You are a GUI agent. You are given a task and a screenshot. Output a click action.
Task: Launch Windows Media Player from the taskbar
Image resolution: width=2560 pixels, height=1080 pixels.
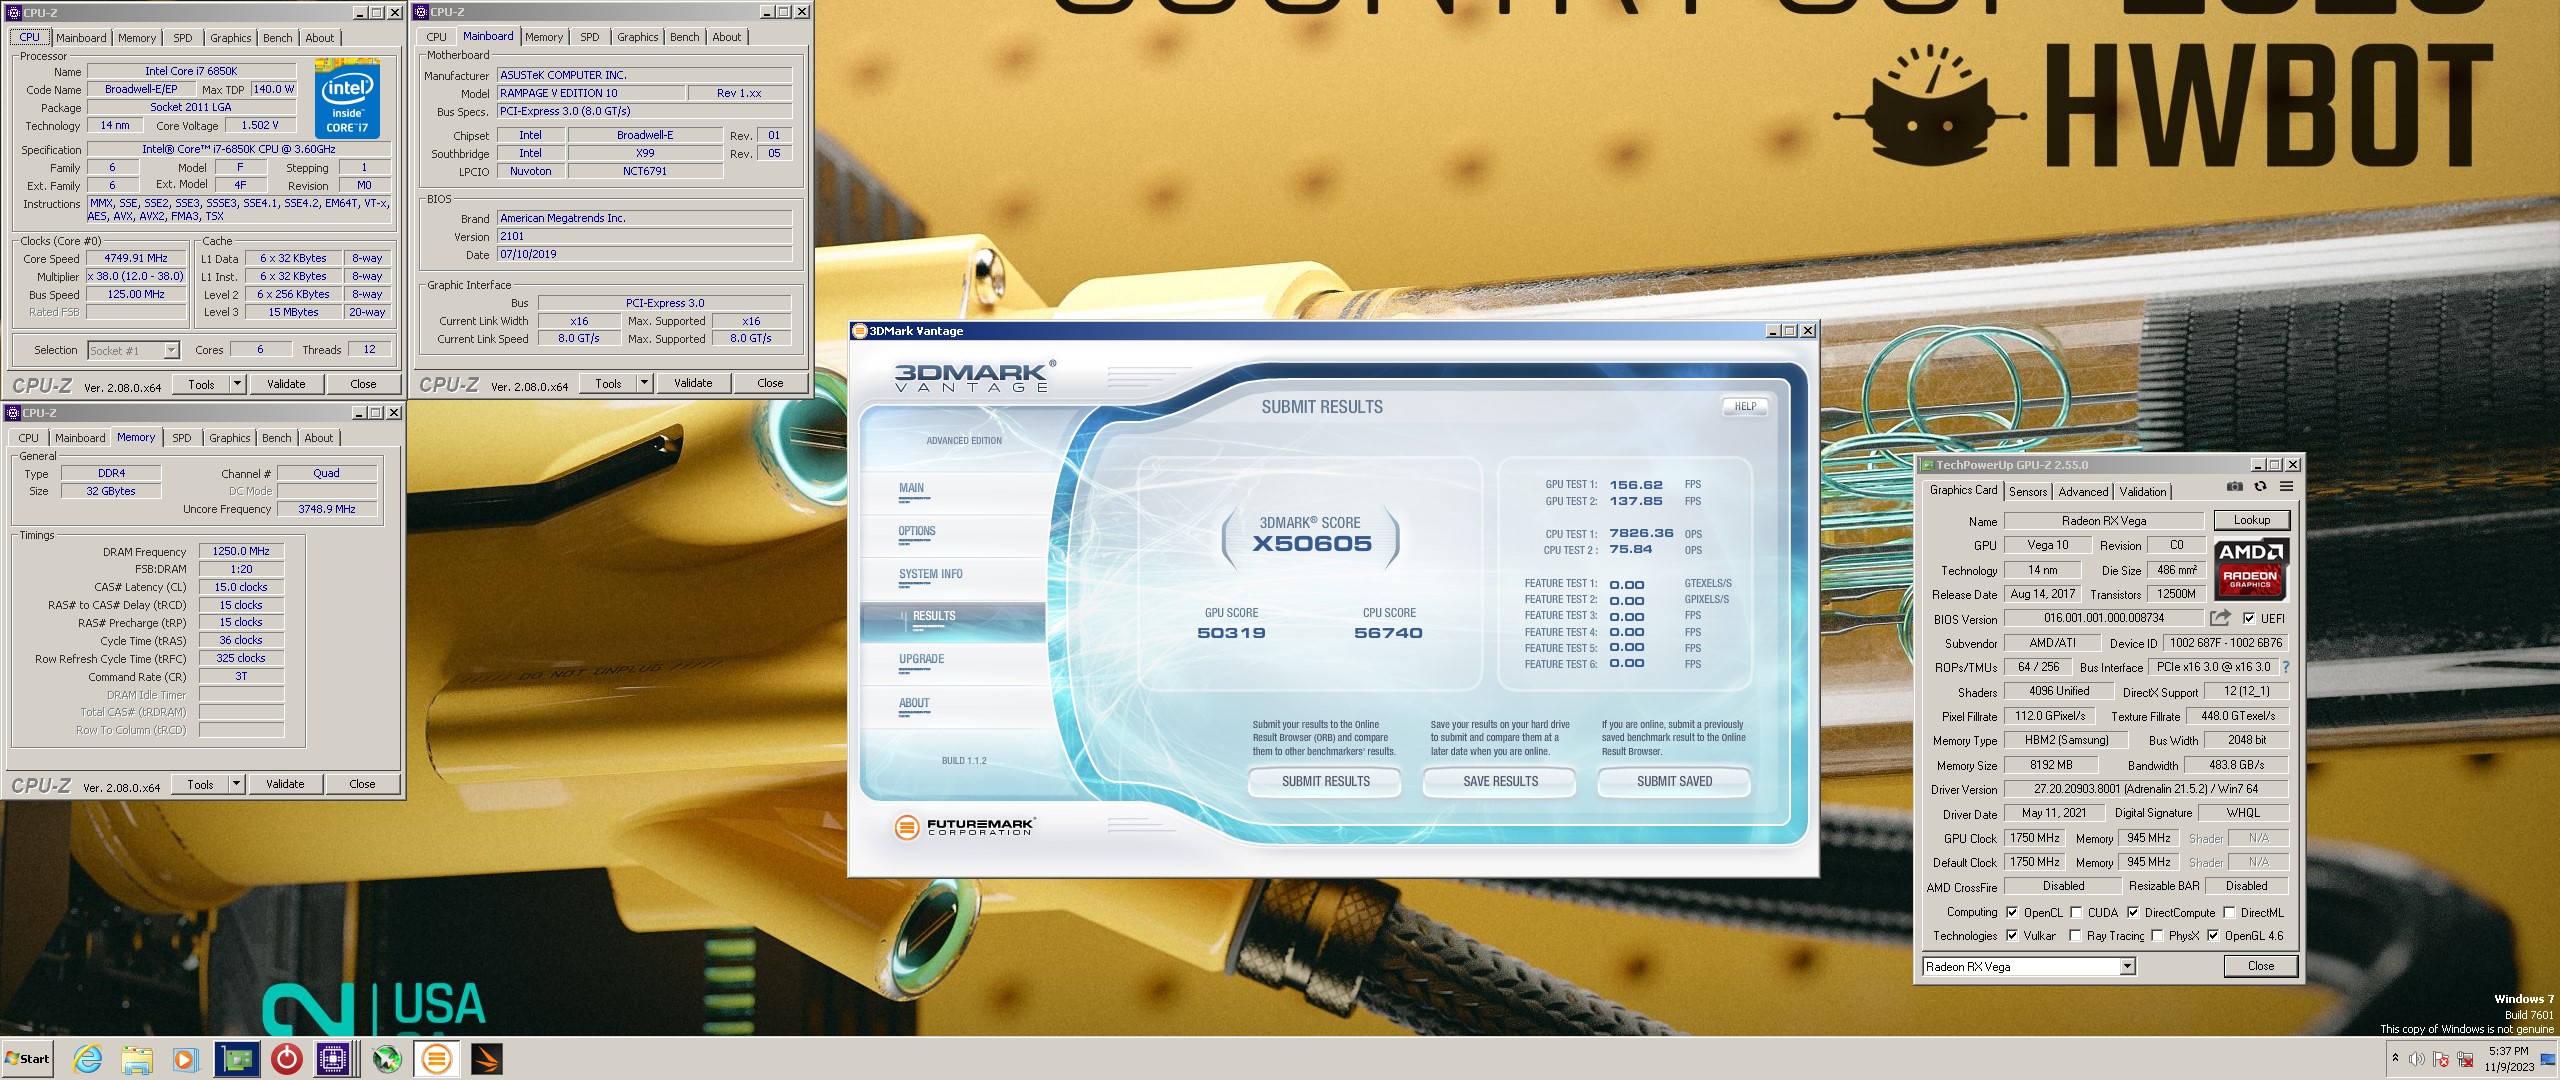(x=185, y=1059)
